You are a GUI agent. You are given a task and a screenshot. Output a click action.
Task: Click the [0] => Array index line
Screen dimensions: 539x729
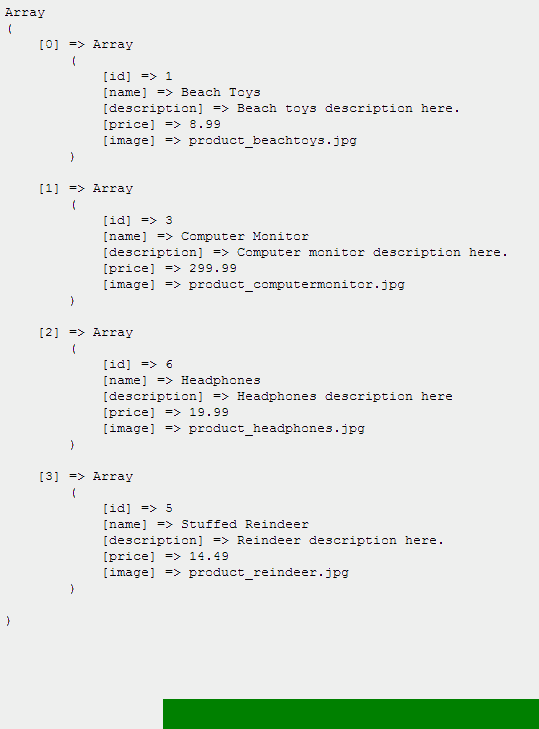(86, 45)
